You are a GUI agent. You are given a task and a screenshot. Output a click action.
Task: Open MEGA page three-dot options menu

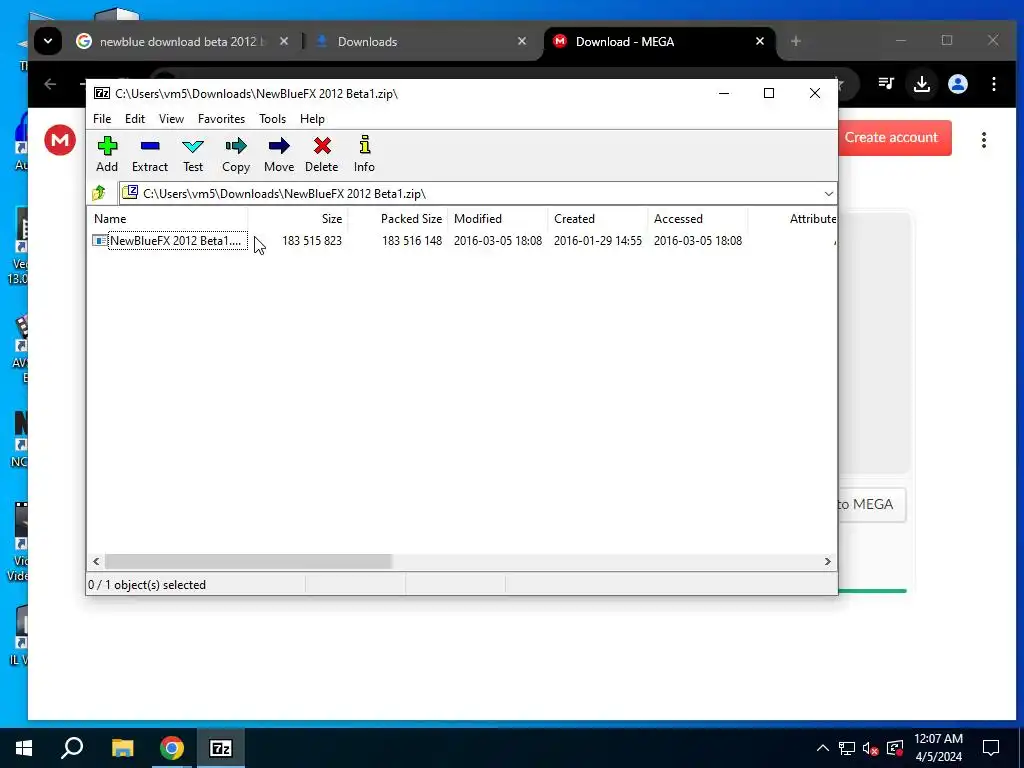[984, 140]
